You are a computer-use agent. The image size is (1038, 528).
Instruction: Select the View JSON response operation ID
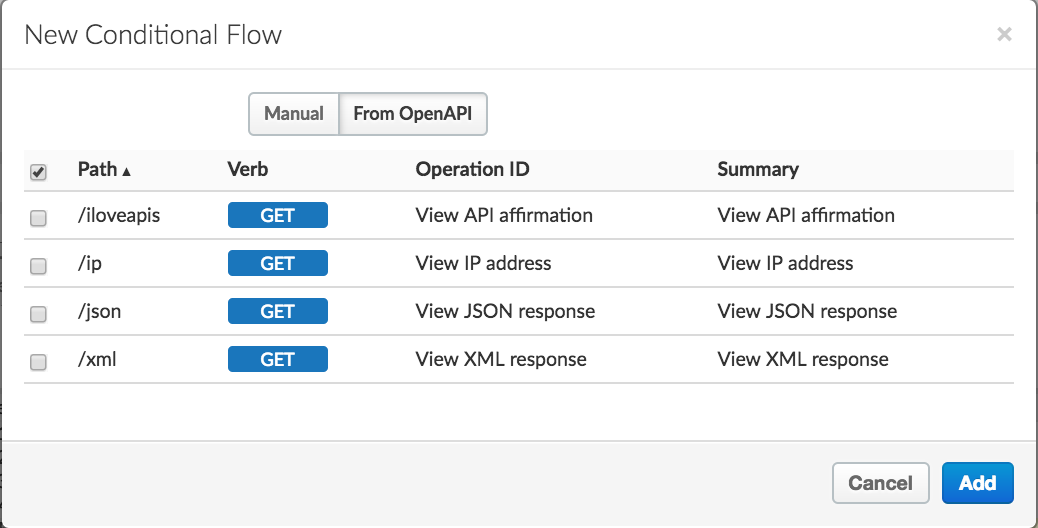pos(505,311)
